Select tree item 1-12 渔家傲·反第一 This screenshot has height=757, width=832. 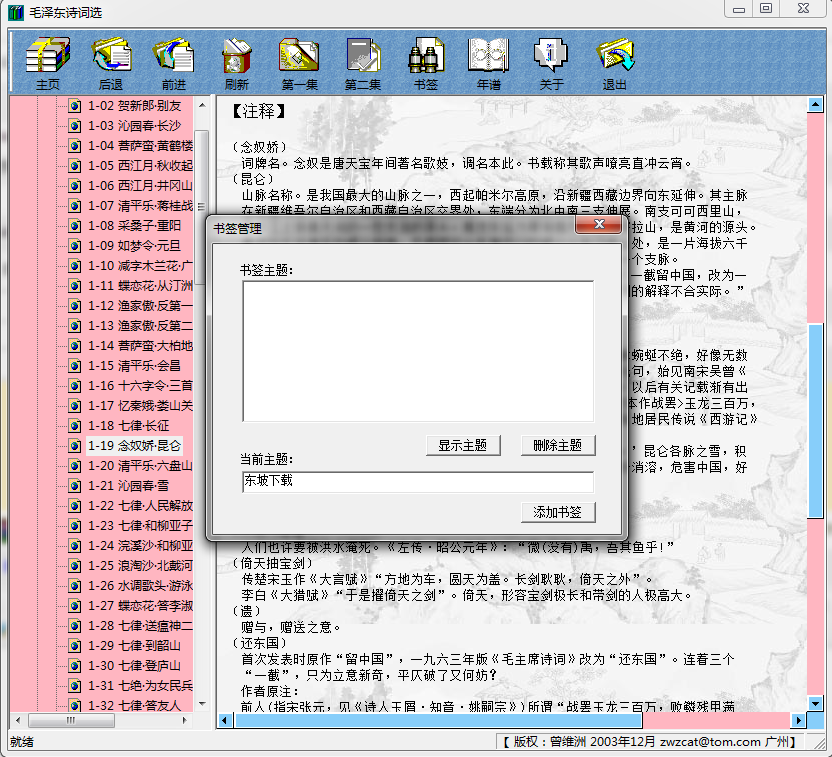140,306
